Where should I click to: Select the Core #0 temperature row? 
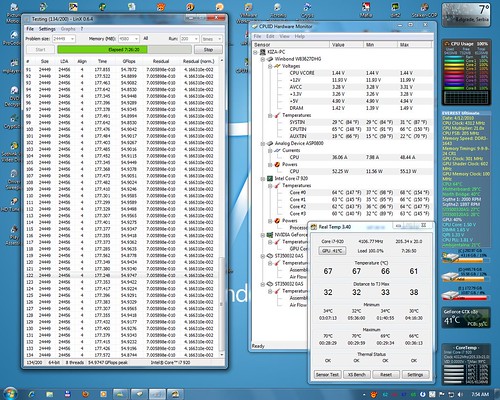point(343,193)
